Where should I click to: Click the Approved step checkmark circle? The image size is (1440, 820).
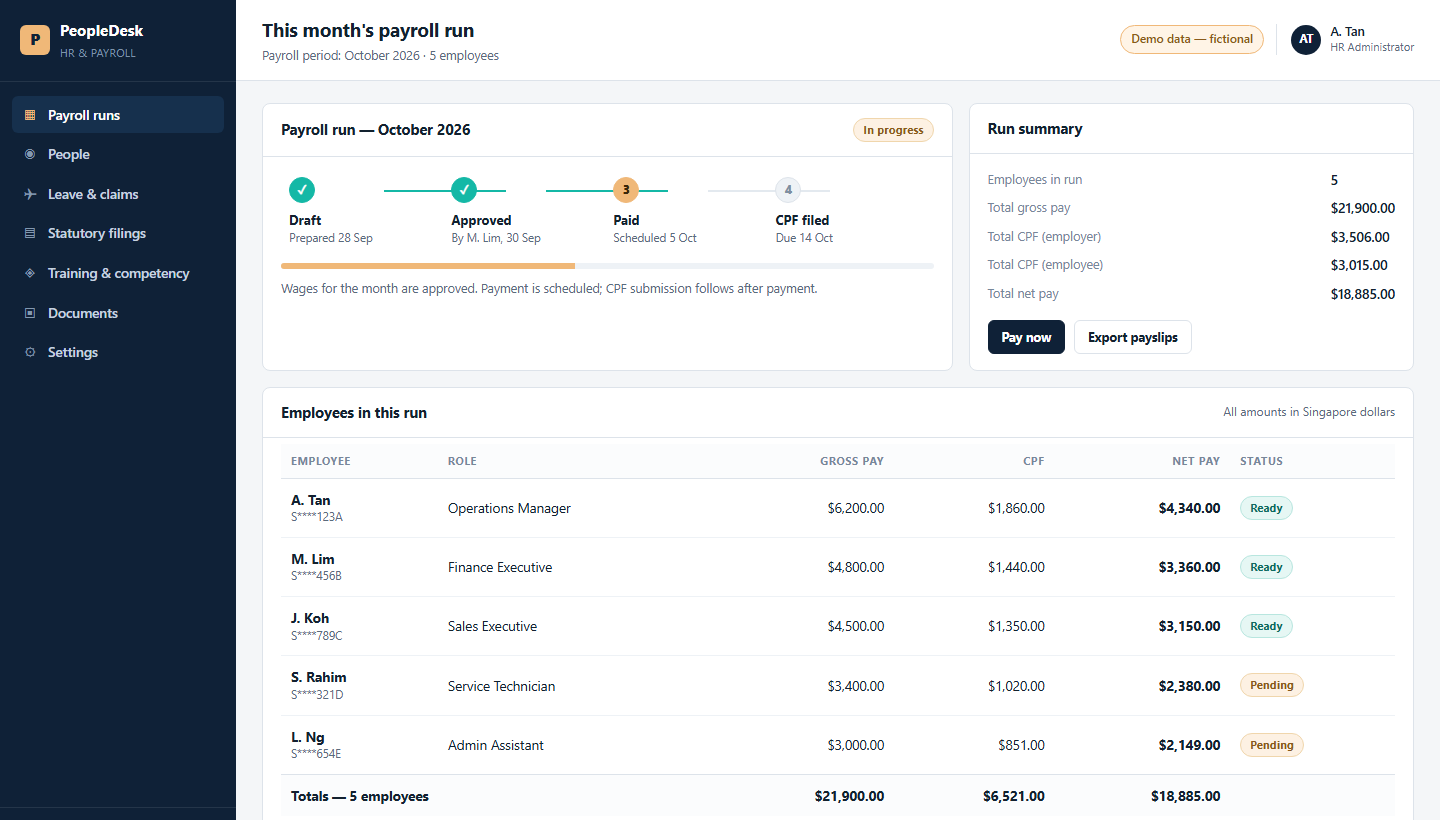click(464, 190)
